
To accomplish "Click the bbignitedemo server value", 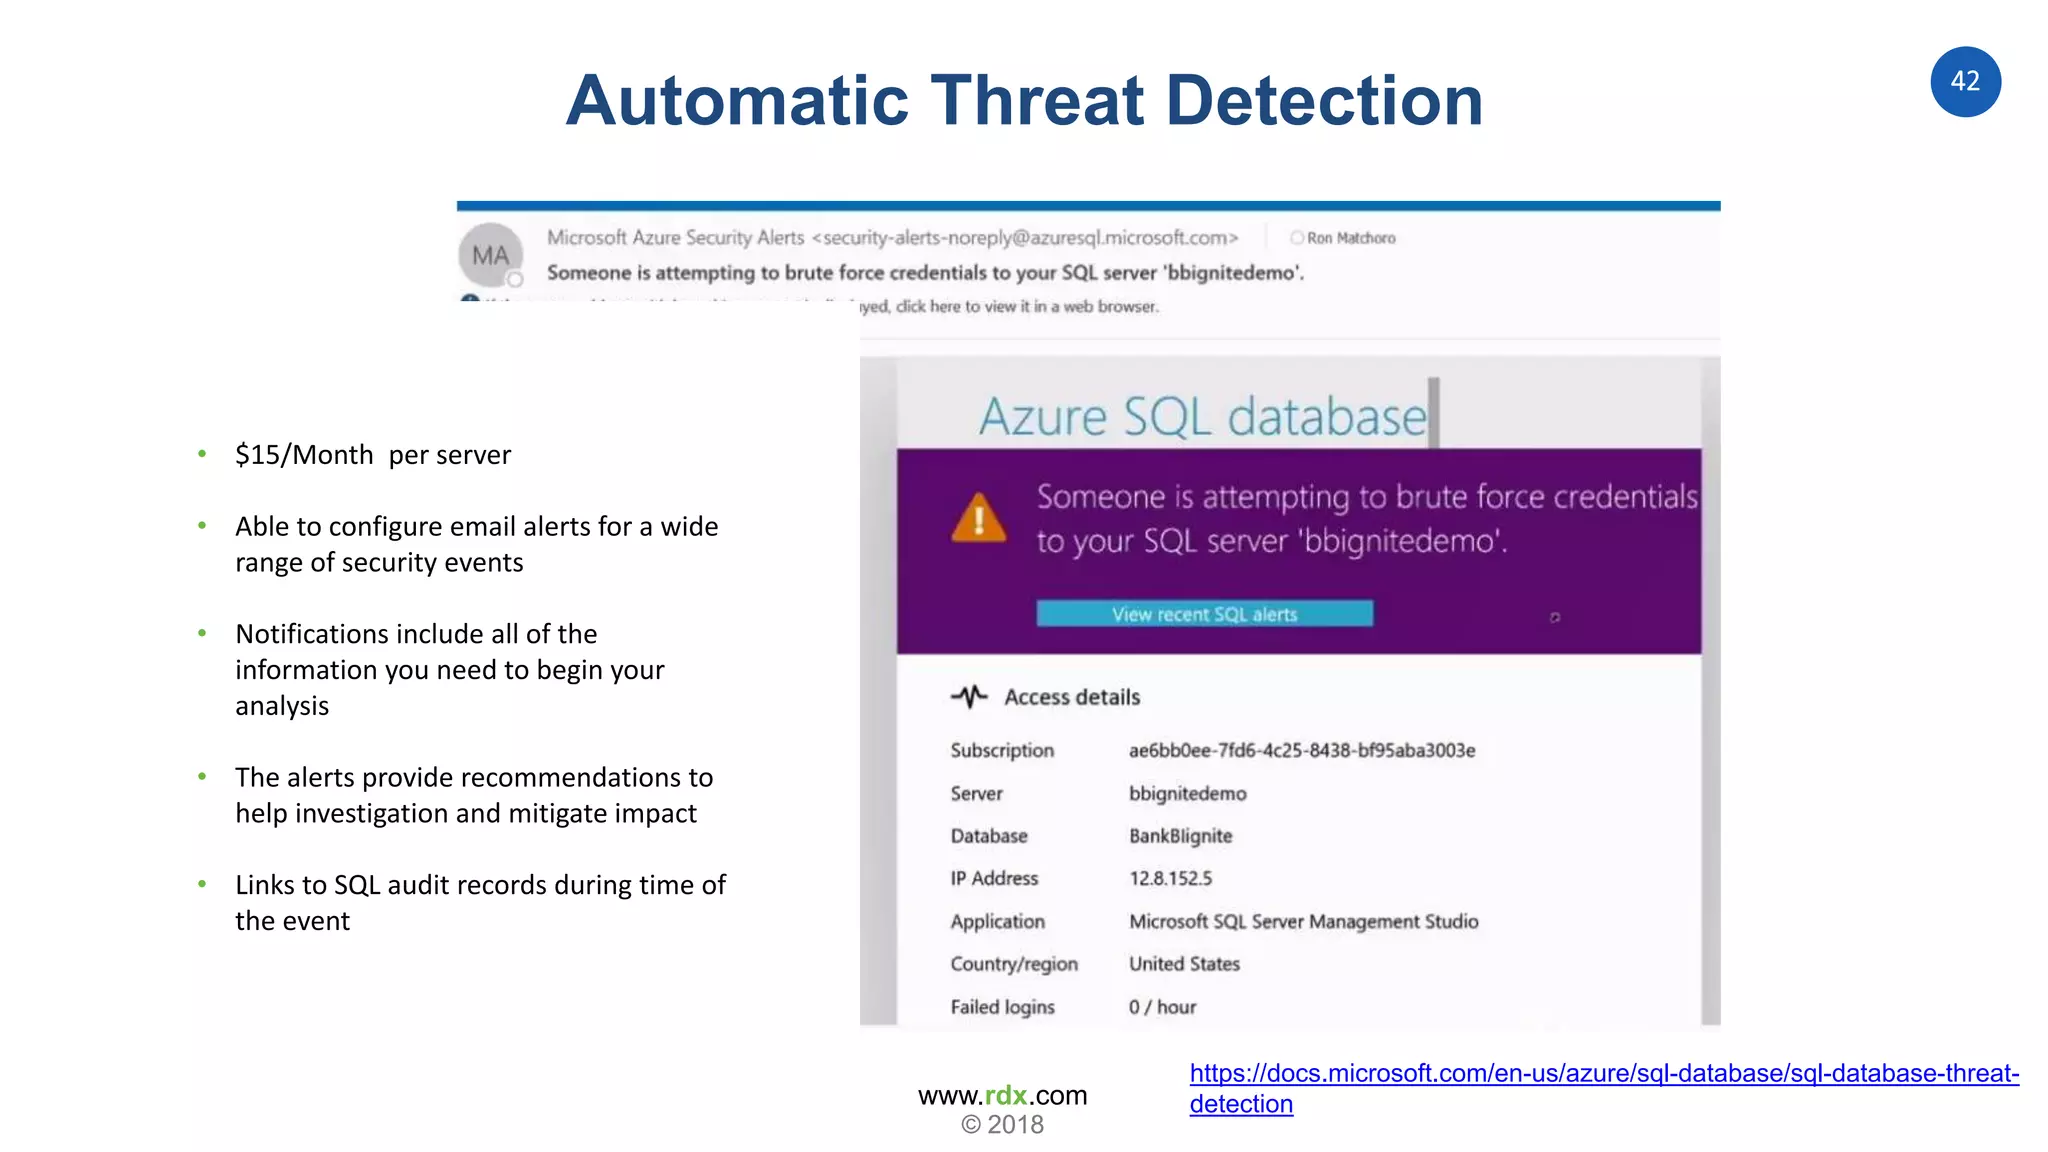I will tap(1187, 794).
